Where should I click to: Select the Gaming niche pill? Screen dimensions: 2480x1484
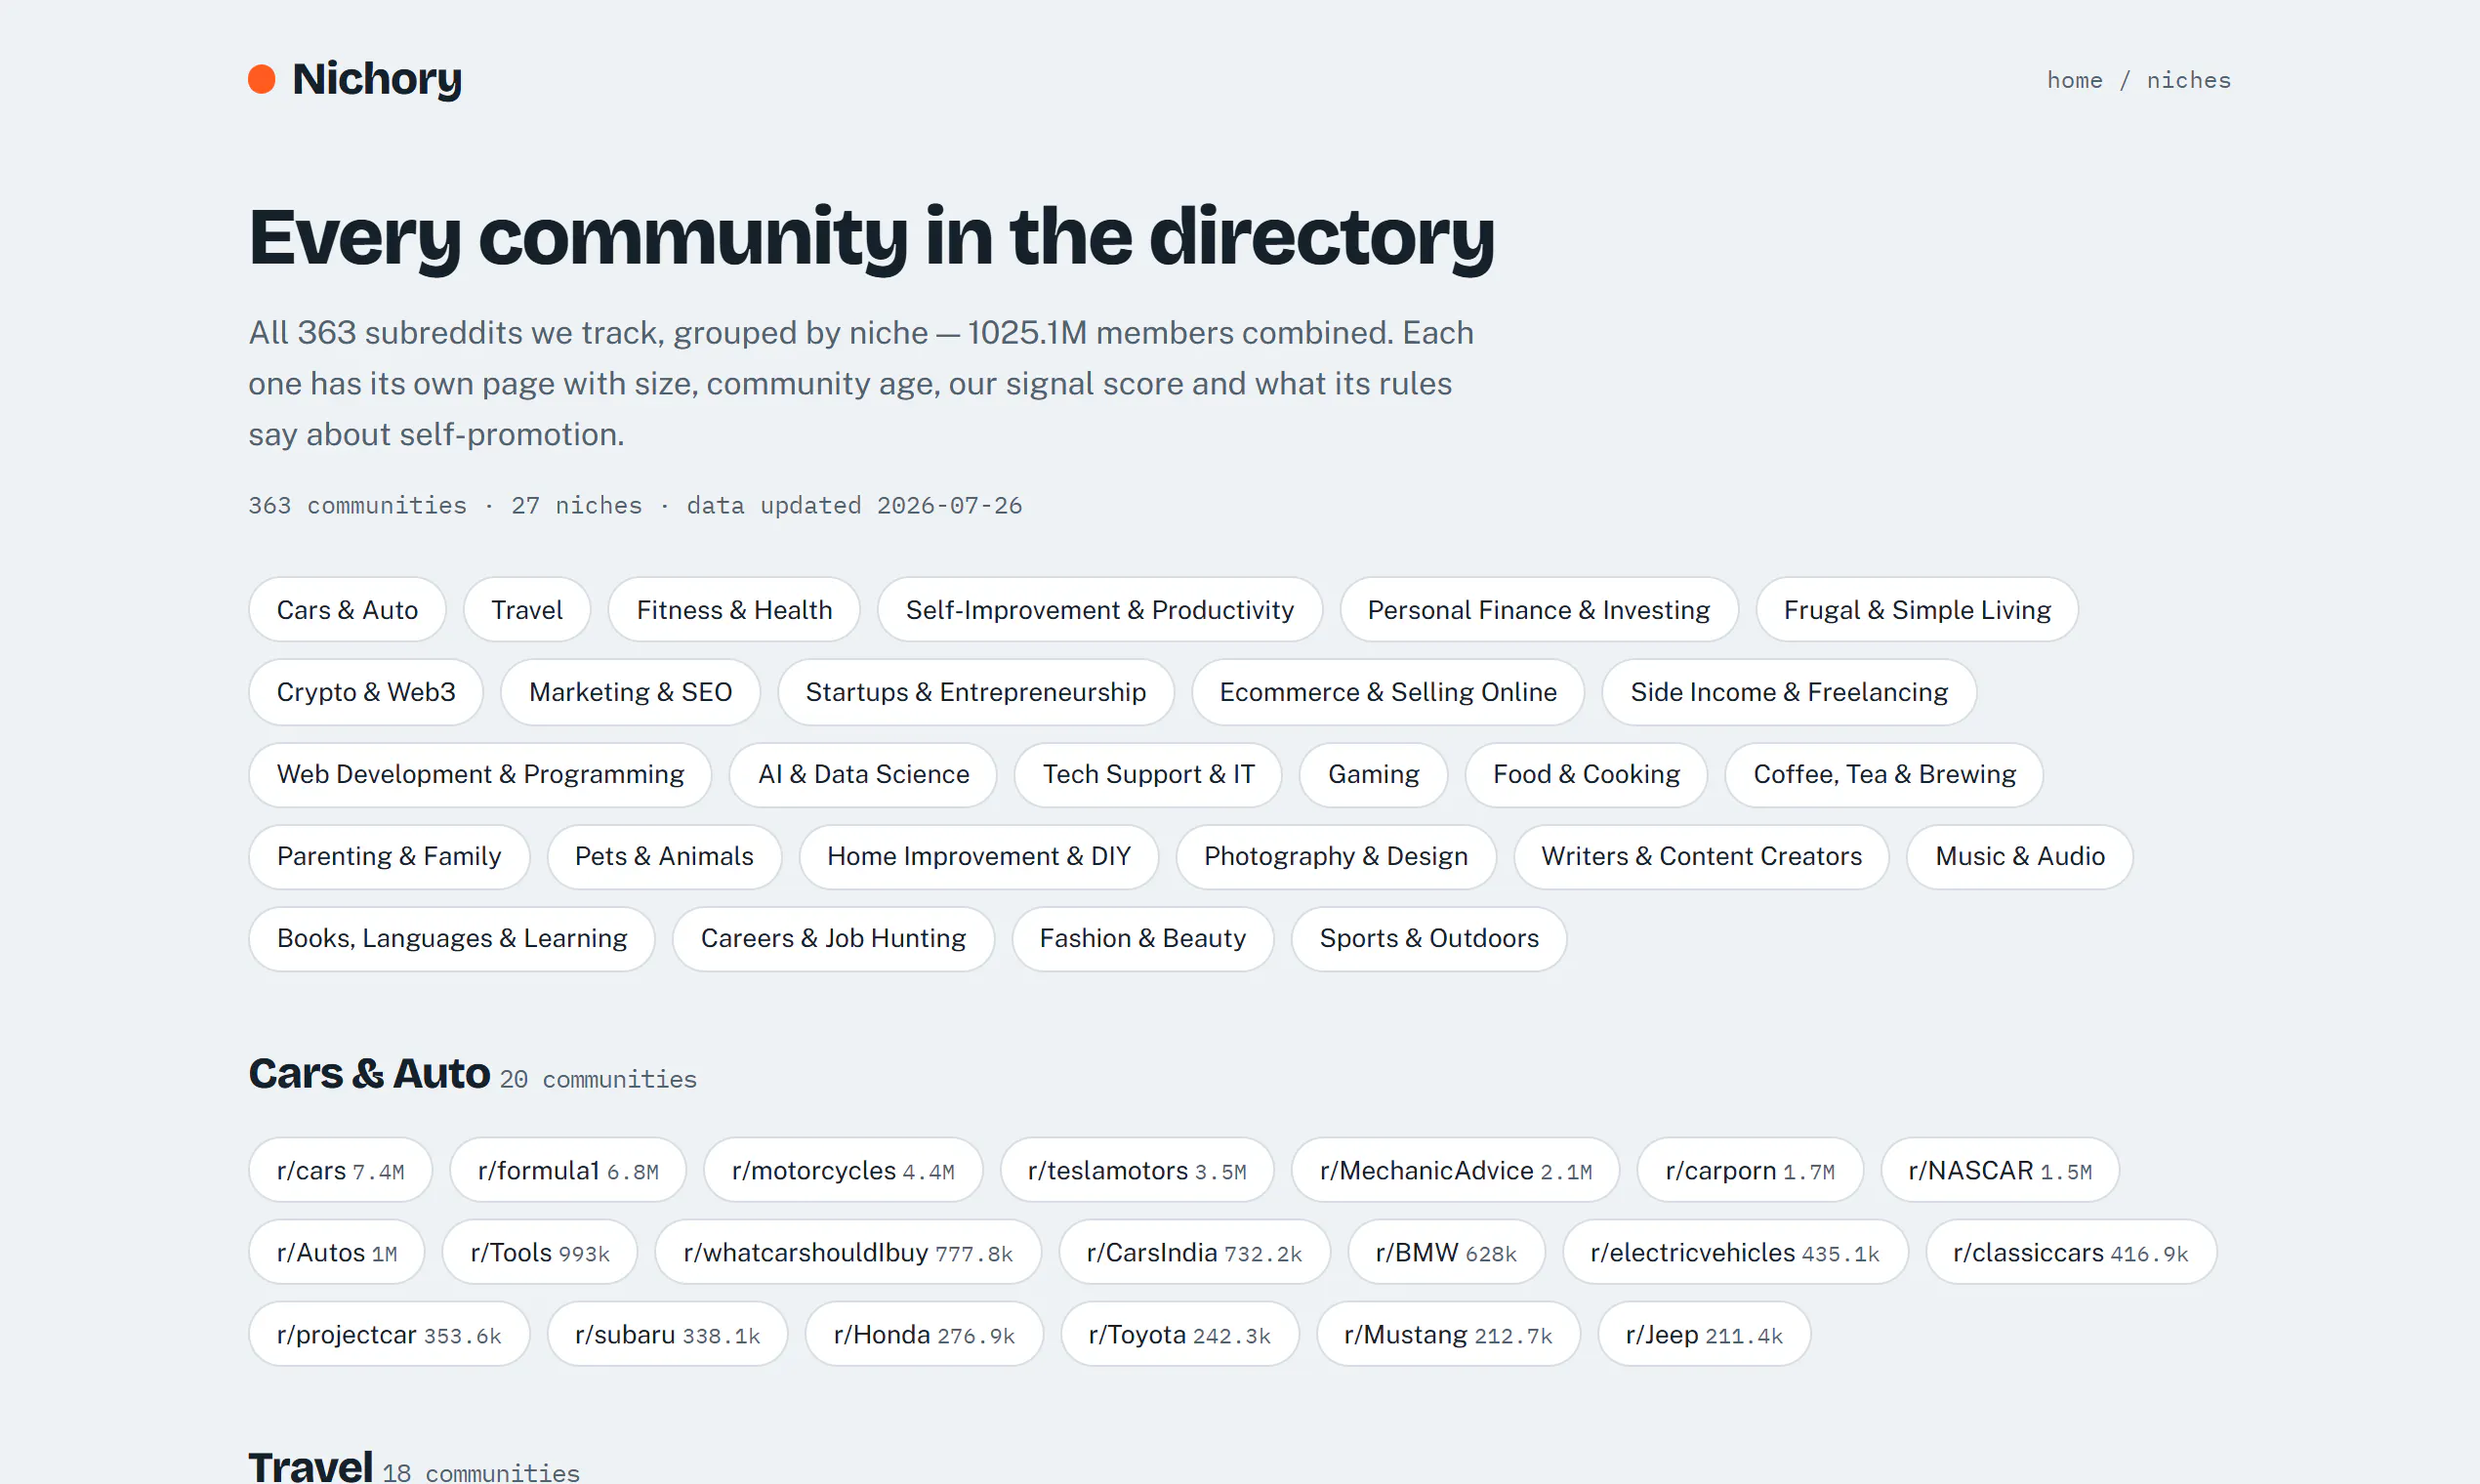click(x=1373, y=774)
